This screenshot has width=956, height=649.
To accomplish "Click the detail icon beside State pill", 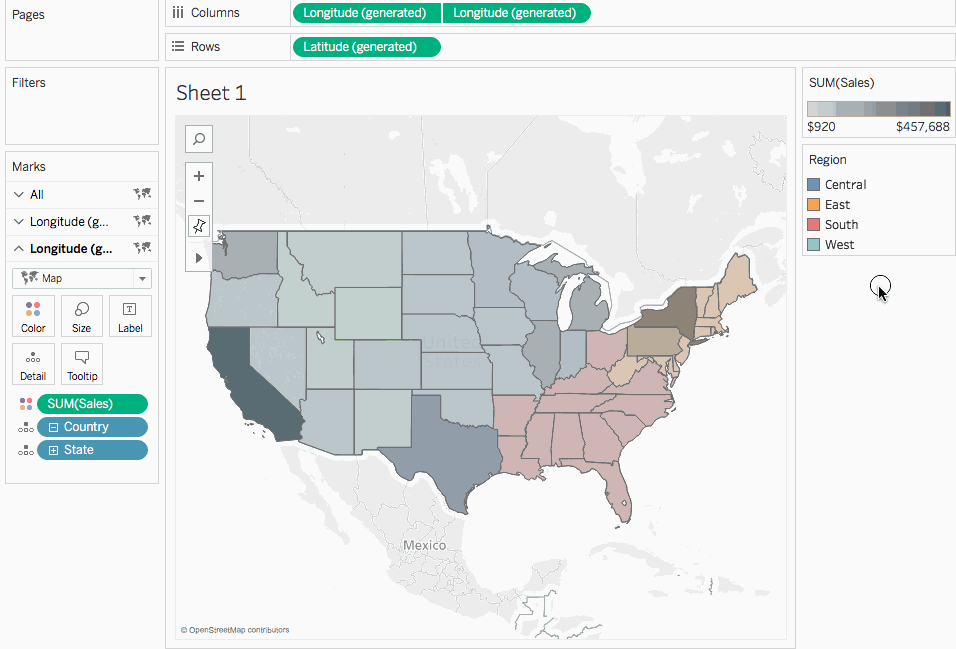I will click(x=26, y=450).
